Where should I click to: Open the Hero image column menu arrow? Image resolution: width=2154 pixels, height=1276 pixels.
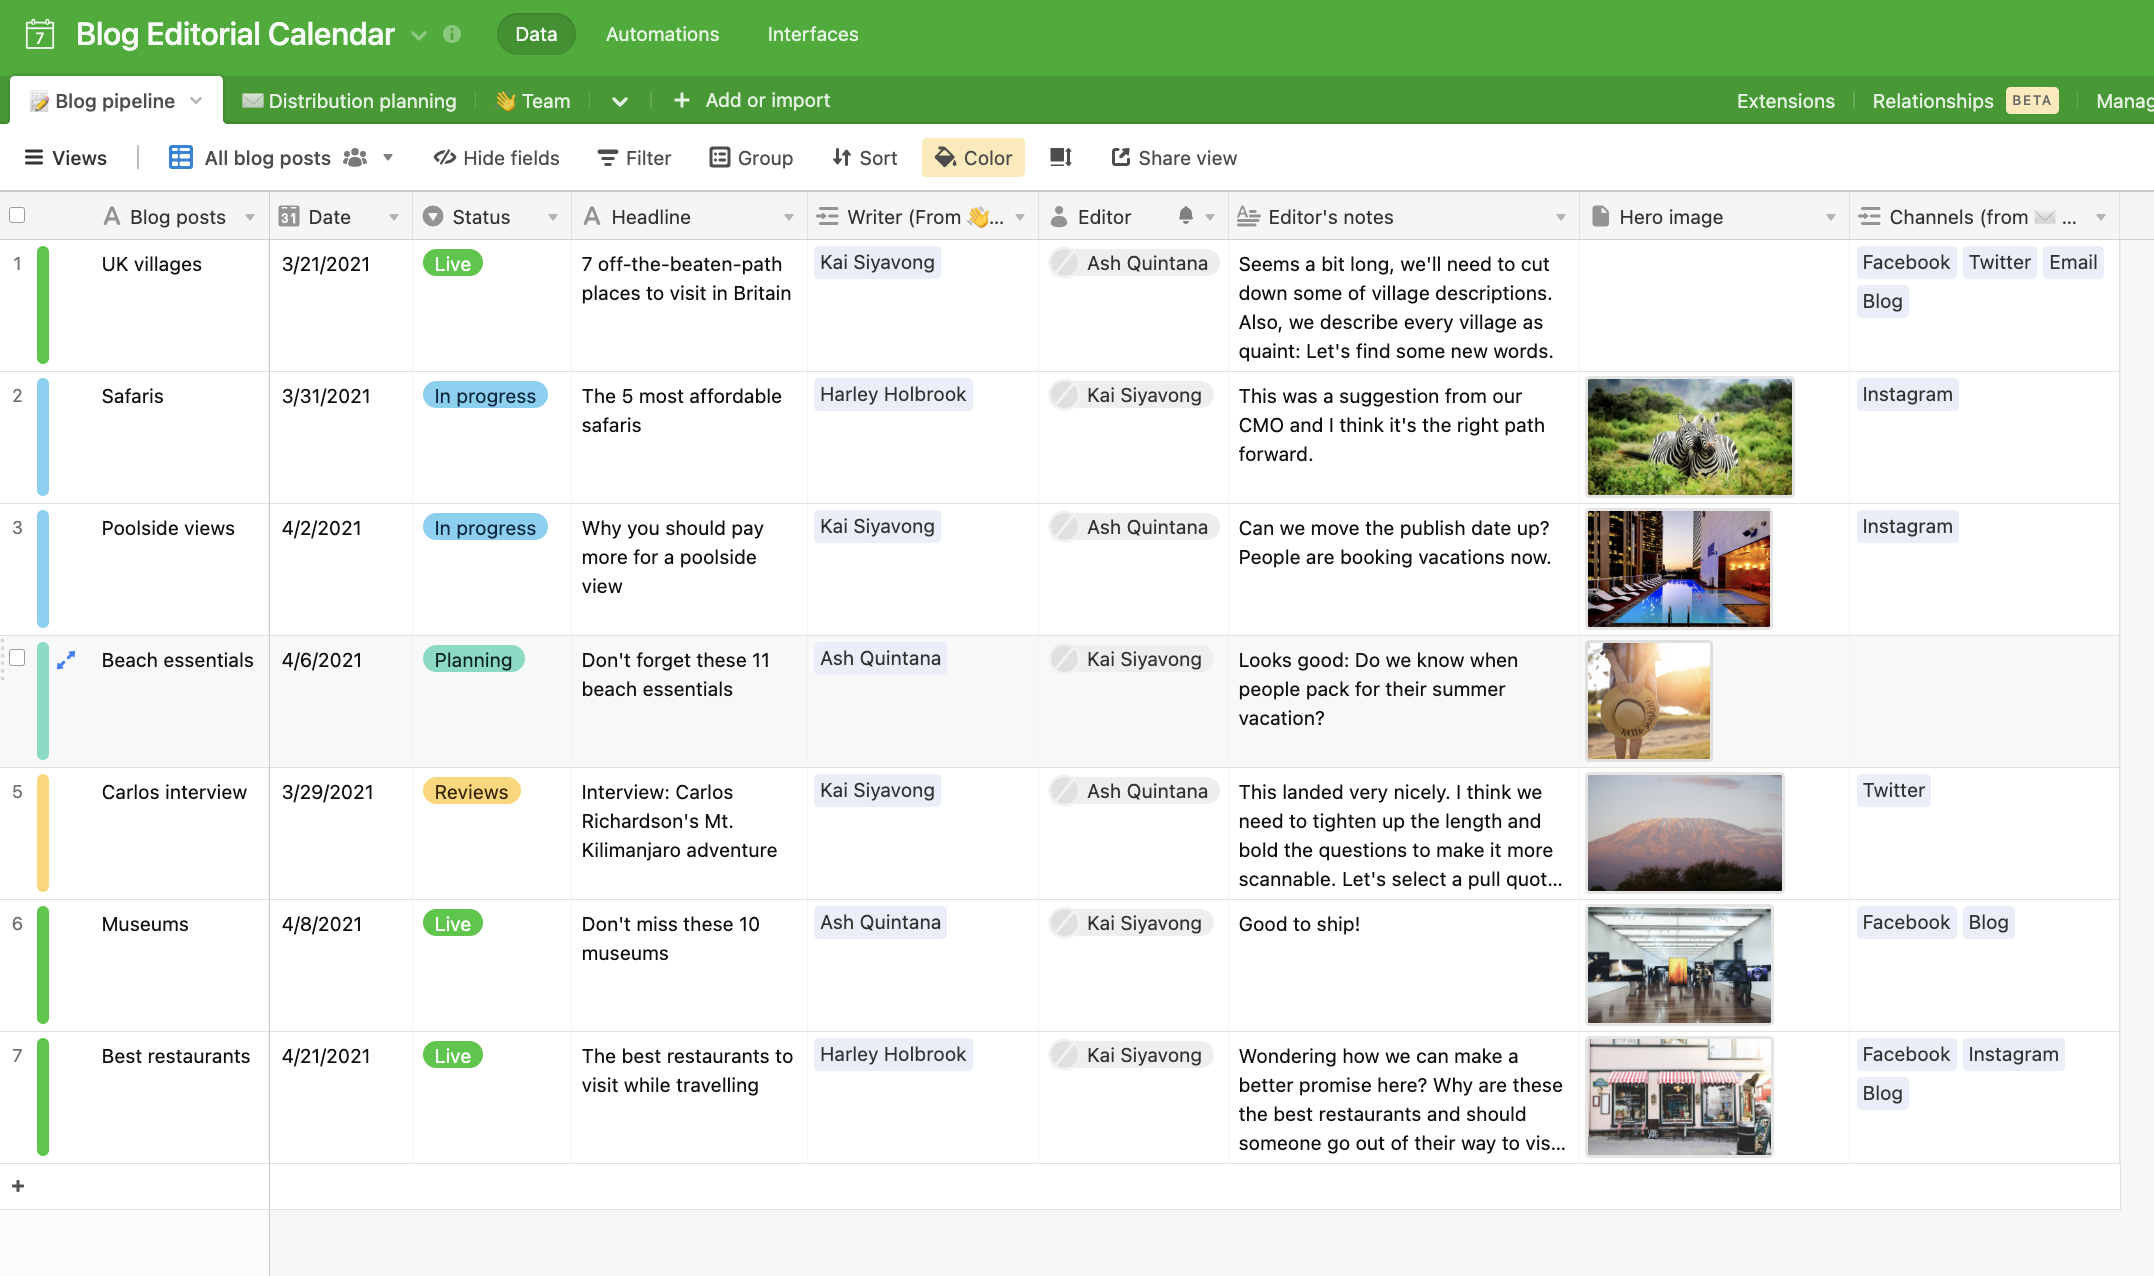(1830, 217)
